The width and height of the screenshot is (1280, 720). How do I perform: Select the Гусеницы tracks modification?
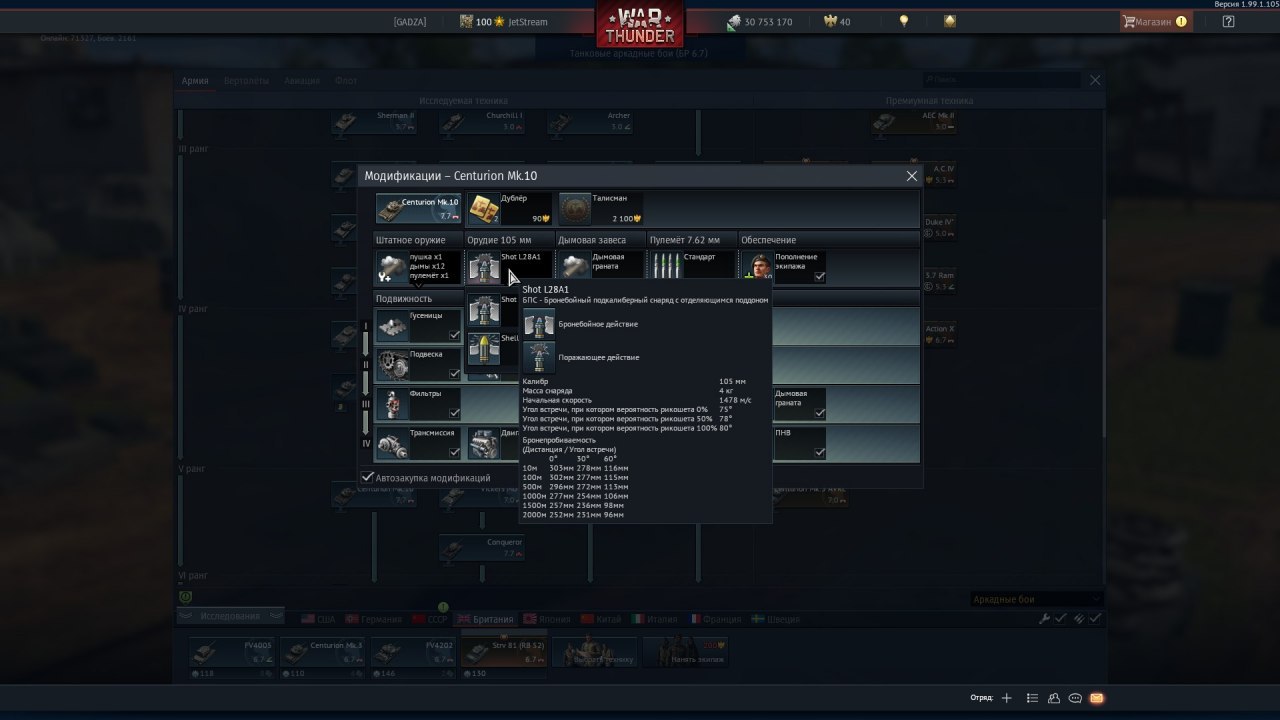coord(418,326)
